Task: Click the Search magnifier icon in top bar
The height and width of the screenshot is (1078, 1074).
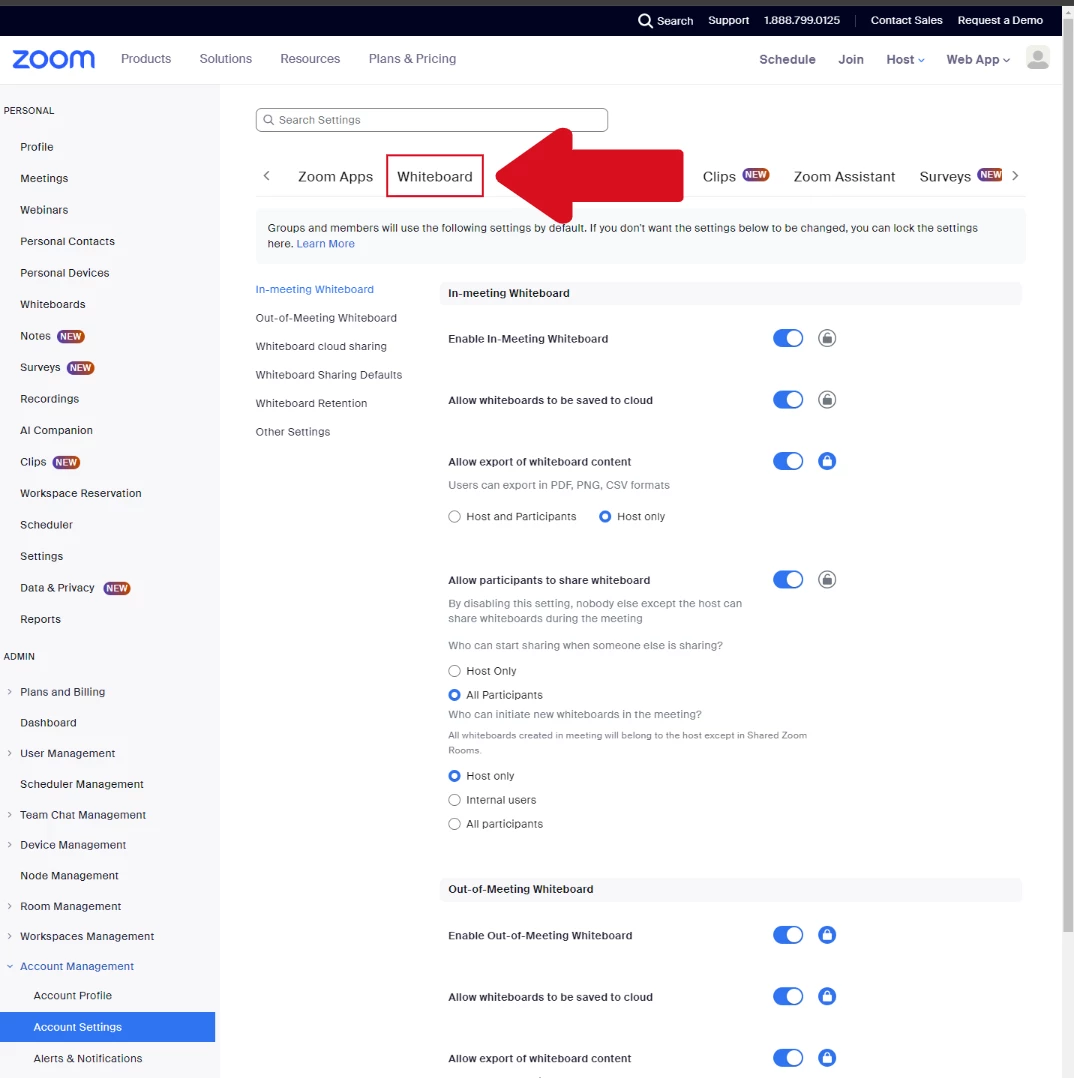Action: [645, 21]
